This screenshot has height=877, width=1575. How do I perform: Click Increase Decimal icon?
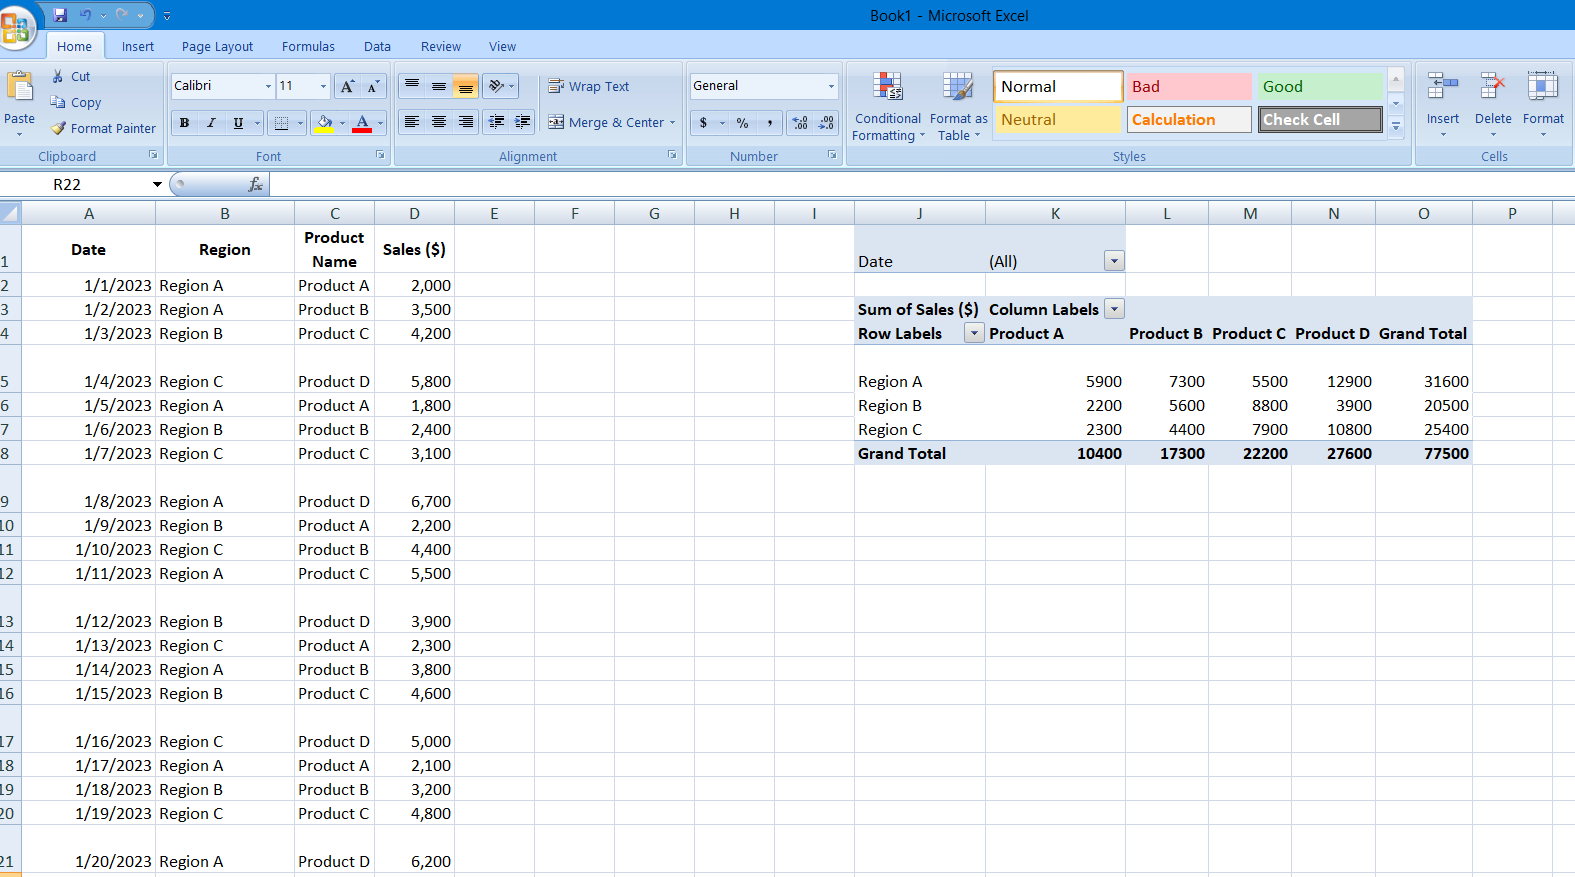[800, 122]
